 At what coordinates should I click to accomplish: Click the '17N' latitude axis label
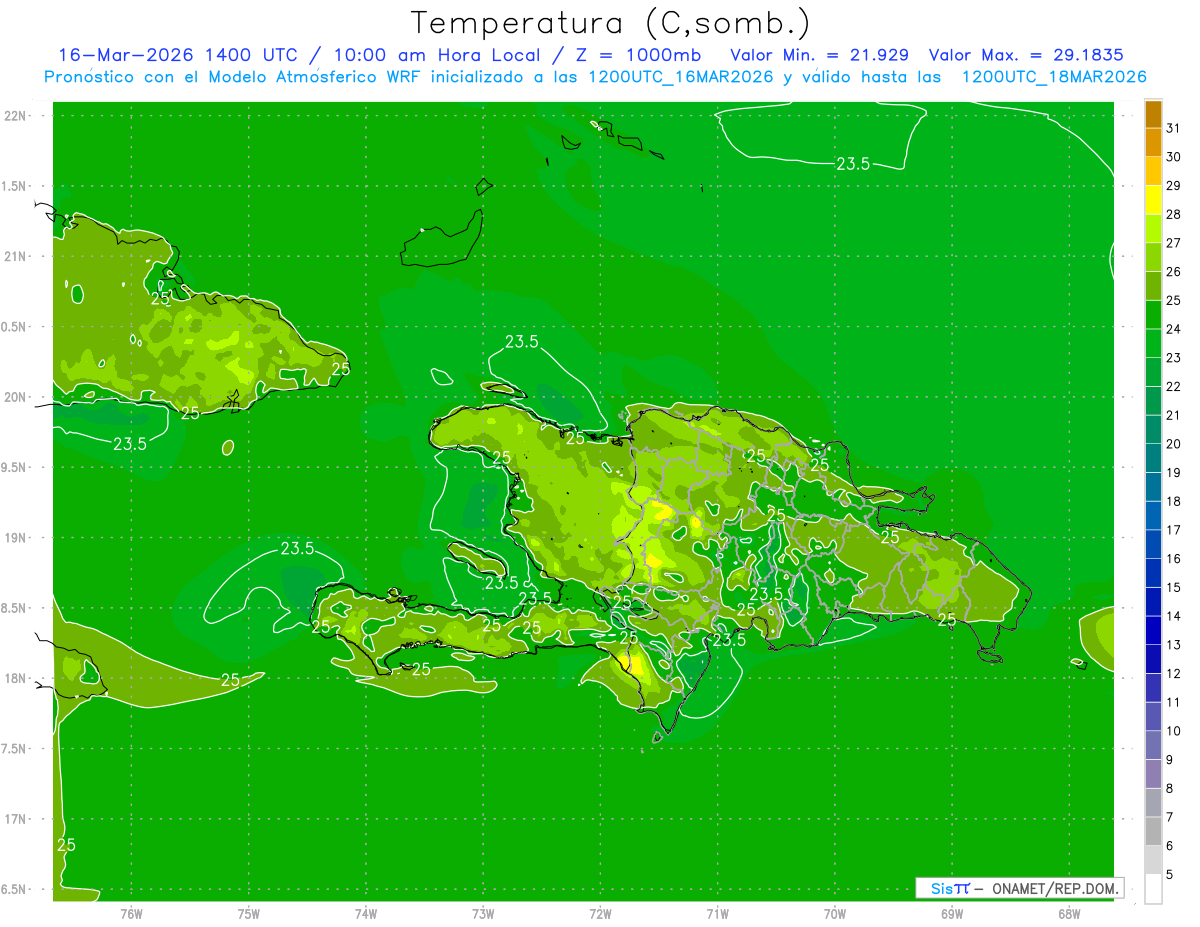15,819
